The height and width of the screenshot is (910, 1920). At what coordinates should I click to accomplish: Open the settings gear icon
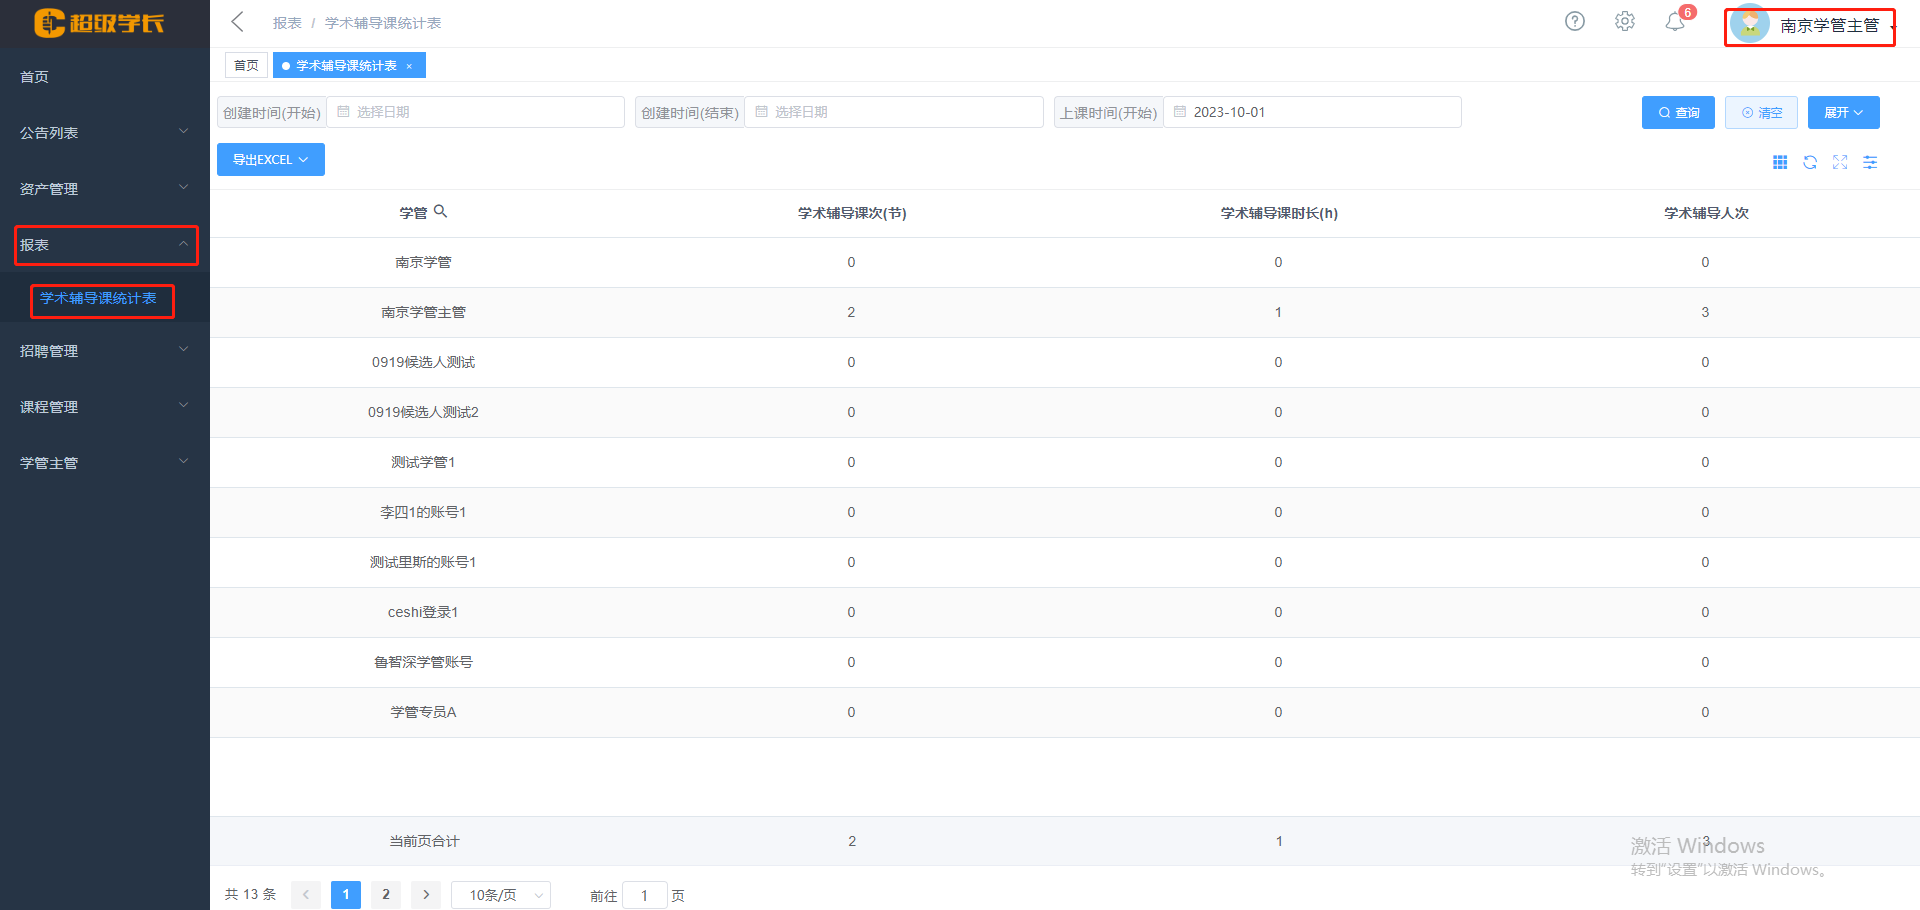(1624, 21)
